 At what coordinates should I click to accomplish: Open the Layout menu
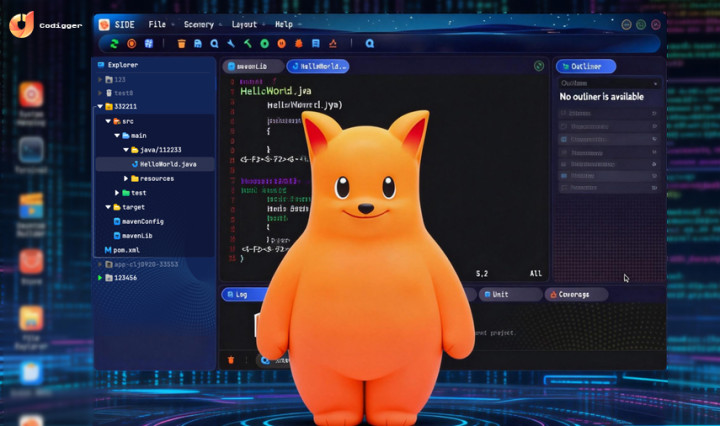[x=244, y=24]
